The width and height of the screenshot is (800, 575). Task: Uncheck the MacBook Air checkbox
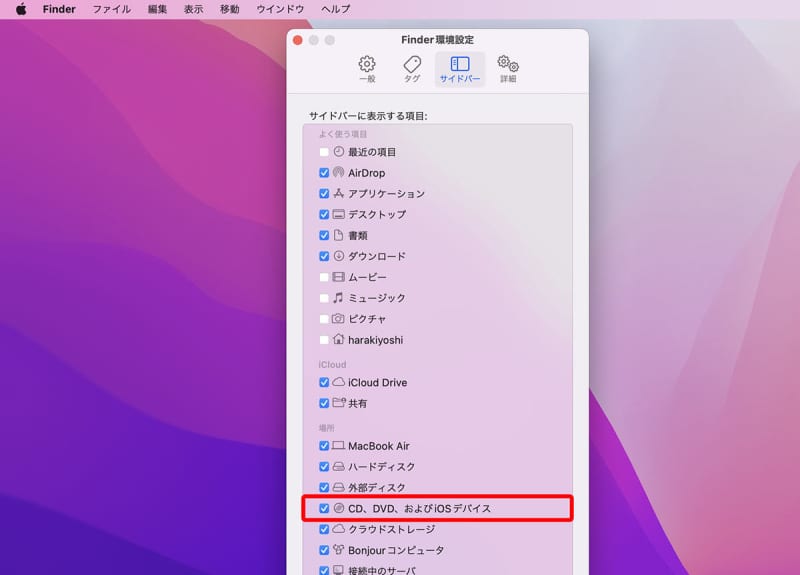324,446
